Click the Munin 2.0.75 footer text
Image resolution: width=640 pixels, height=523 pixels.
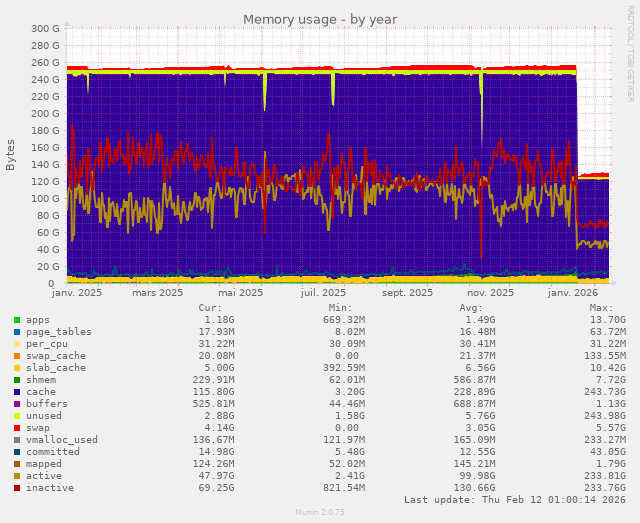click(x=320, y=512)
